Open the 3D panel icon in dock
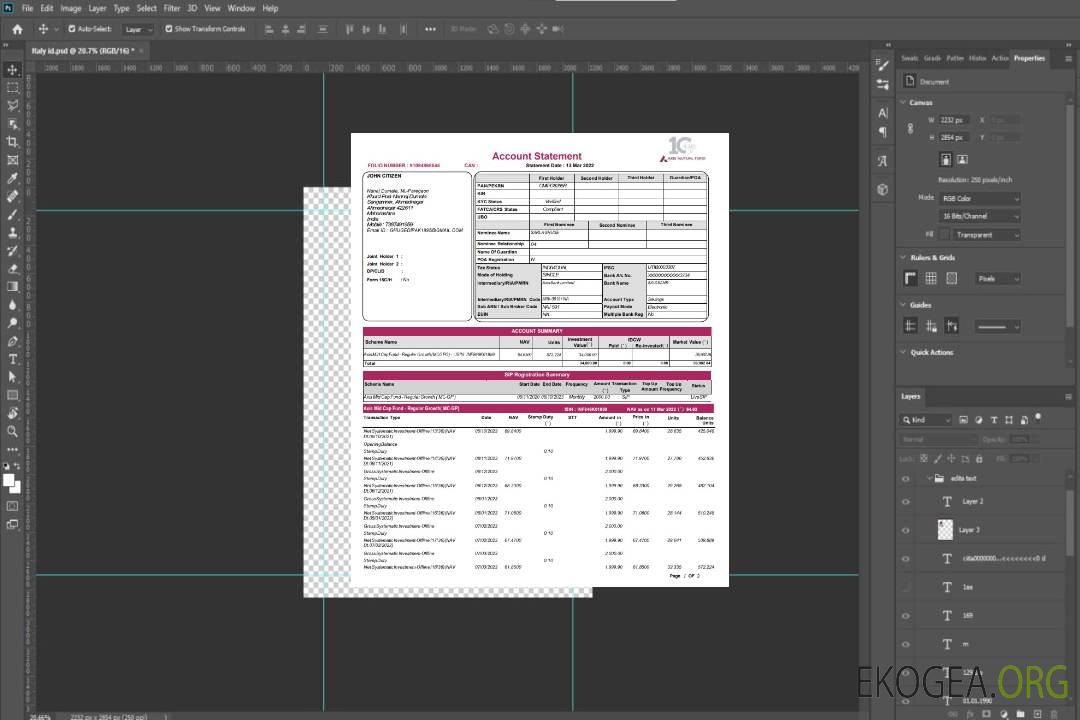Viewport: 1080px width, 720px height. (x=882, y=189)
